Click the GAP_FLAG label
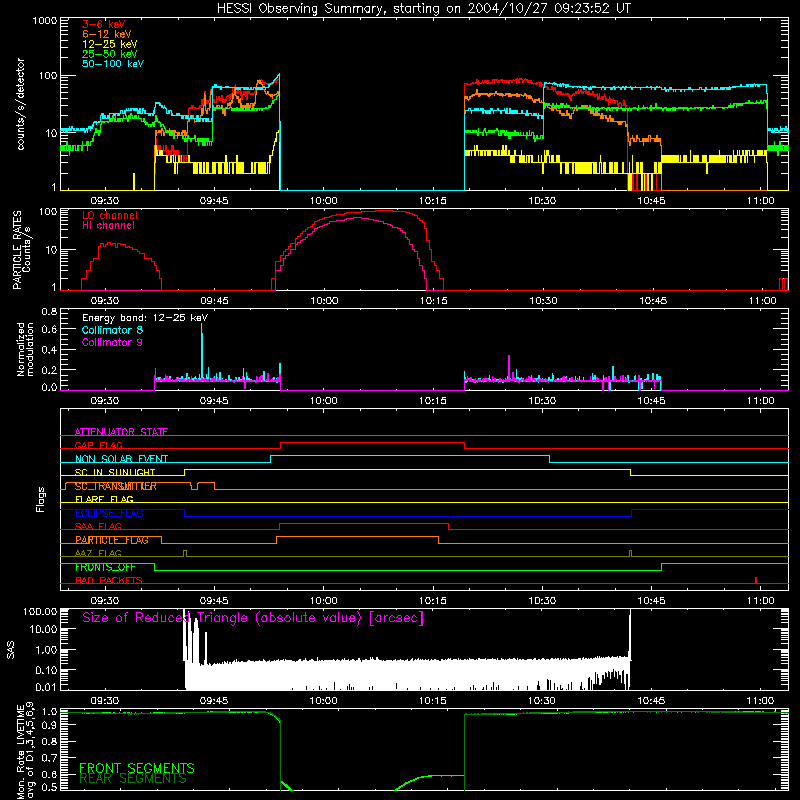 click(98, 445)
